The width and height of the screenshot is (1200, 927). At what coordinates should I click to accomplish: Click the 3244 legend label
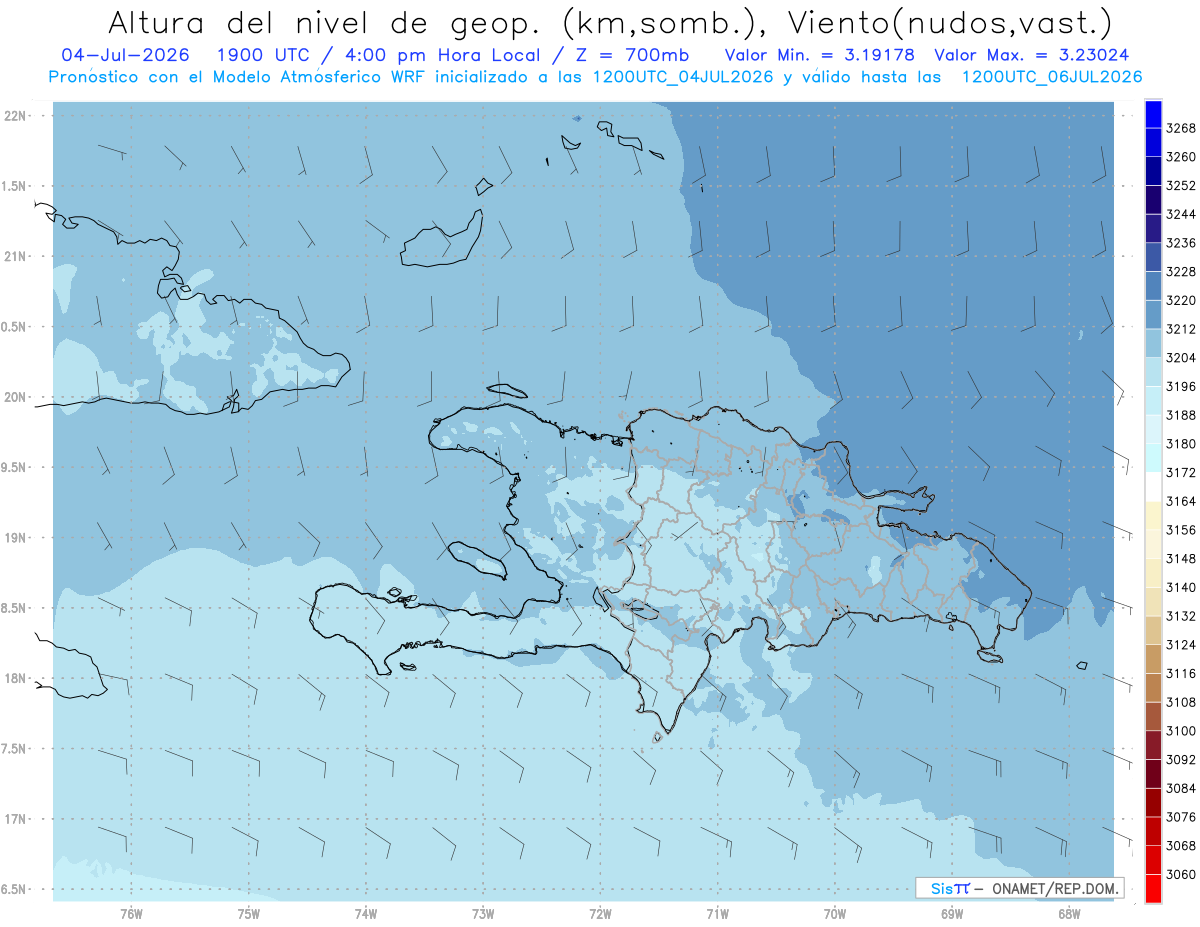click(1181, 214)
